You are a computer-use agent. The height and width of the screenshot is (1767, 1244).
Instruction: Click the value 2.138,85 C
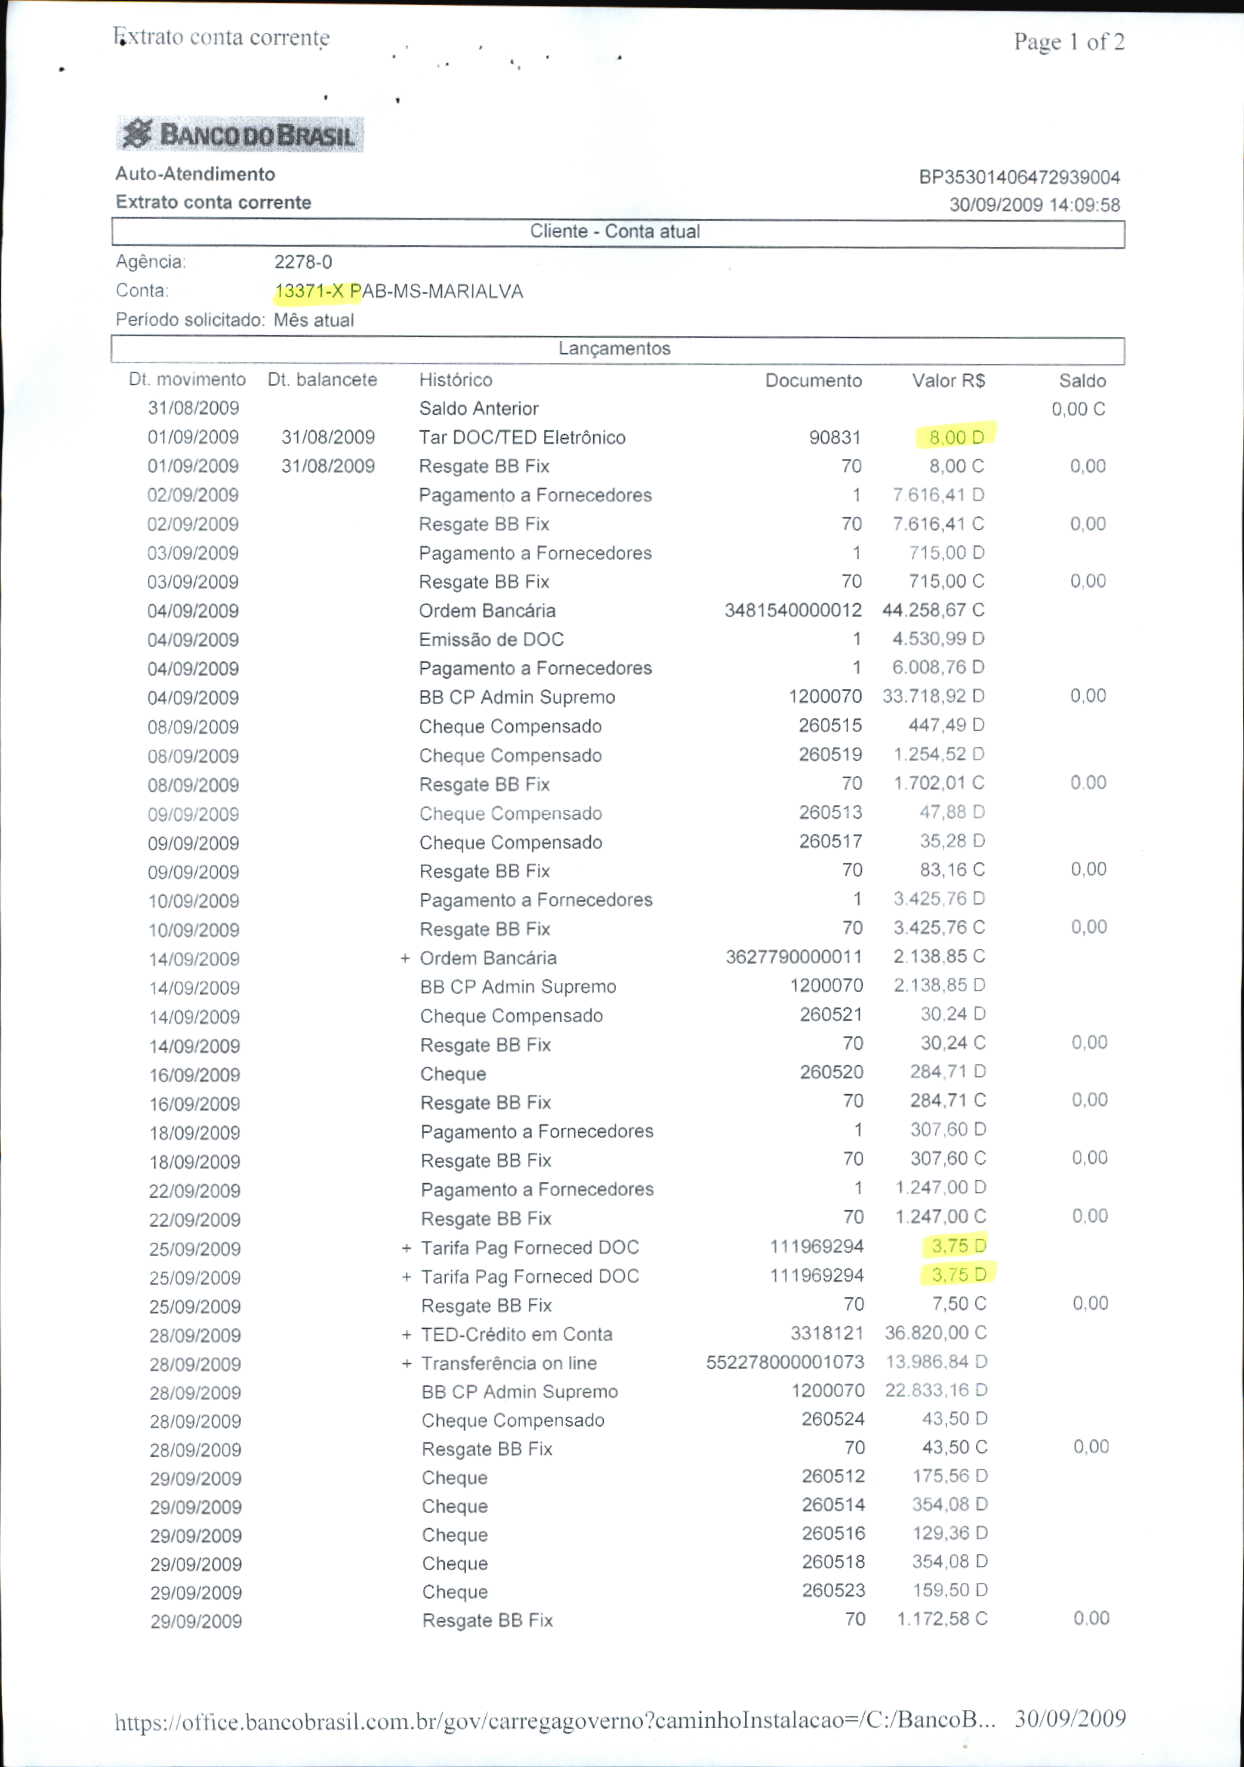click(x=939, y=957)
